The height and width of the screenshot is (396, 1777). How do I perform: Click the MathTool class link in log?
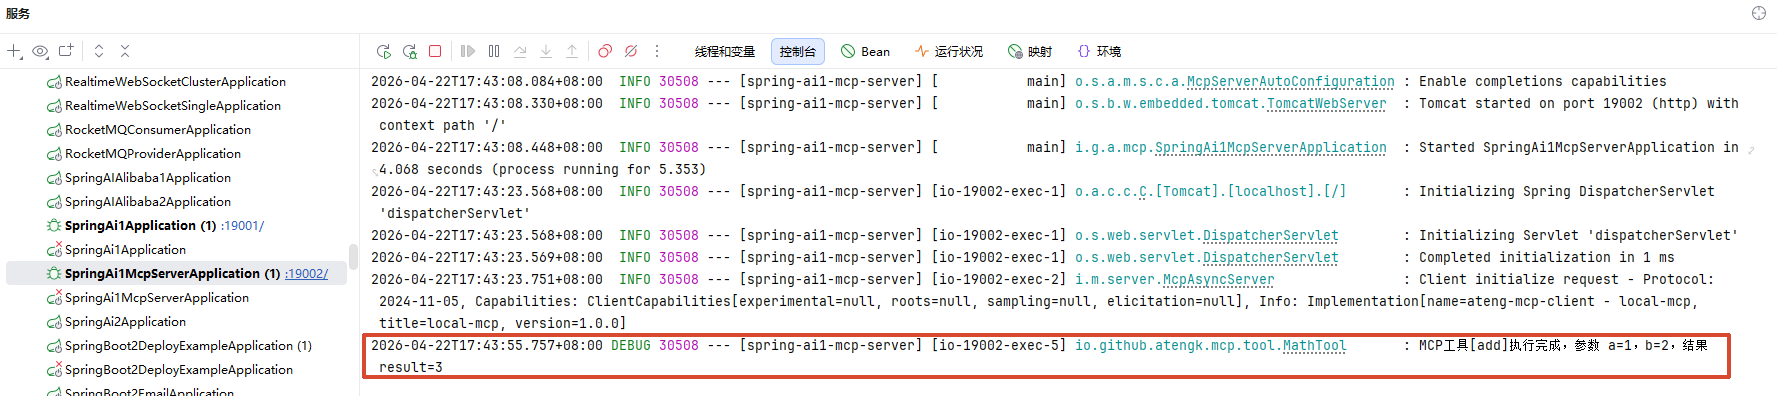[1314, 346]
